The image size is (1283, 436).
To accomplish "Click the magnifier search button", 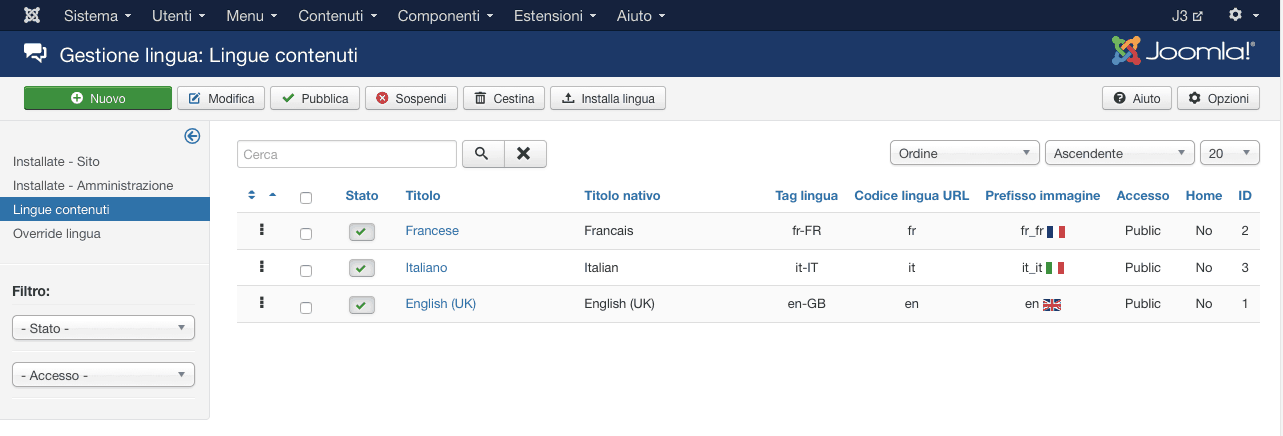I will click(x=481, y=154).
